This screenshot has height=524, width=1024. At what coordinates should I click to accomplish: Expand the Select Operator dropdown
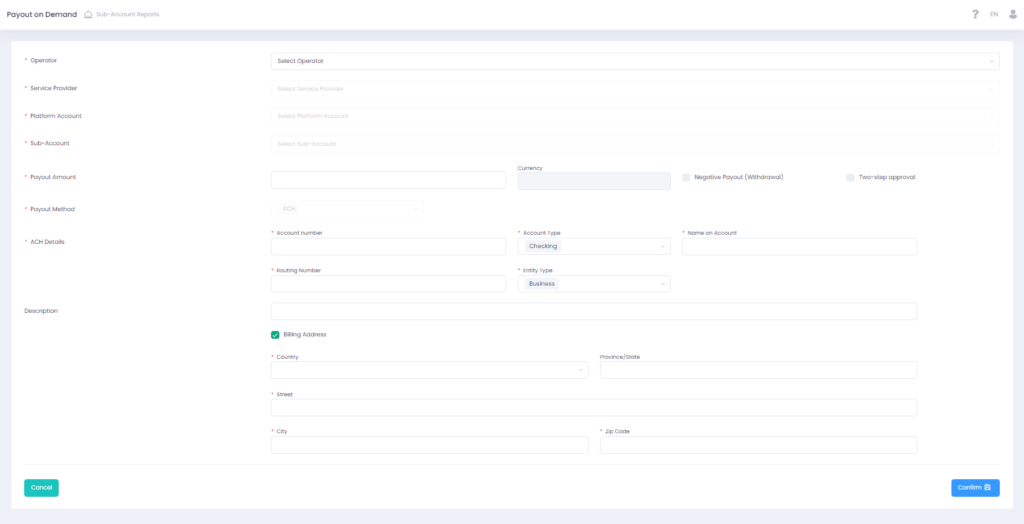[634, 61]
